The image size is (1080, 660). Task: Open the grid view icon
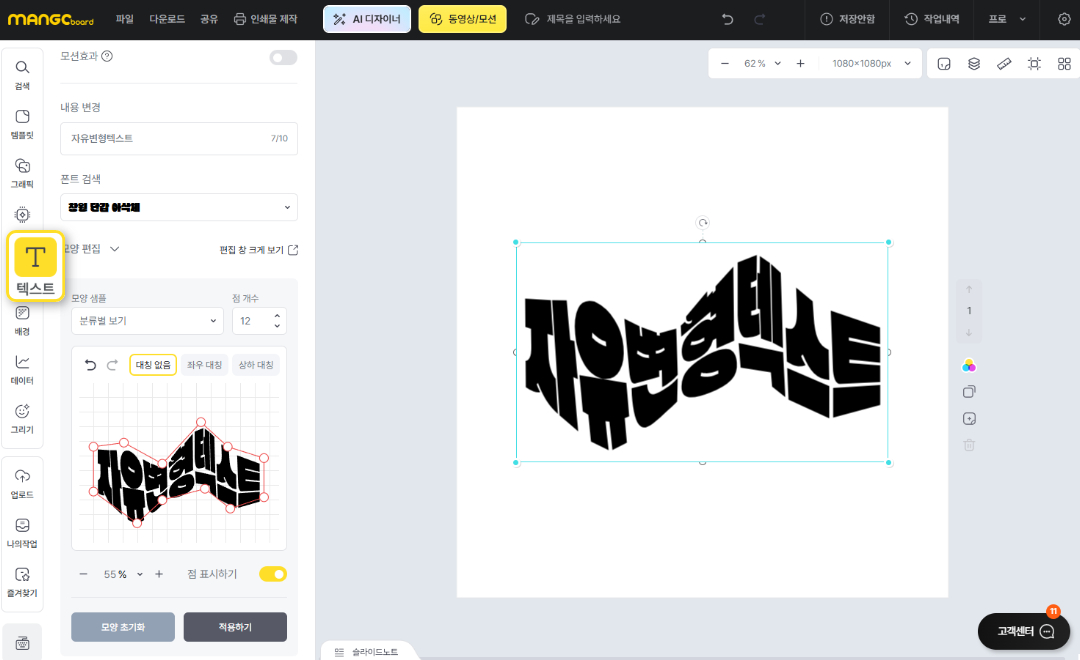[x=1064, y=64]
